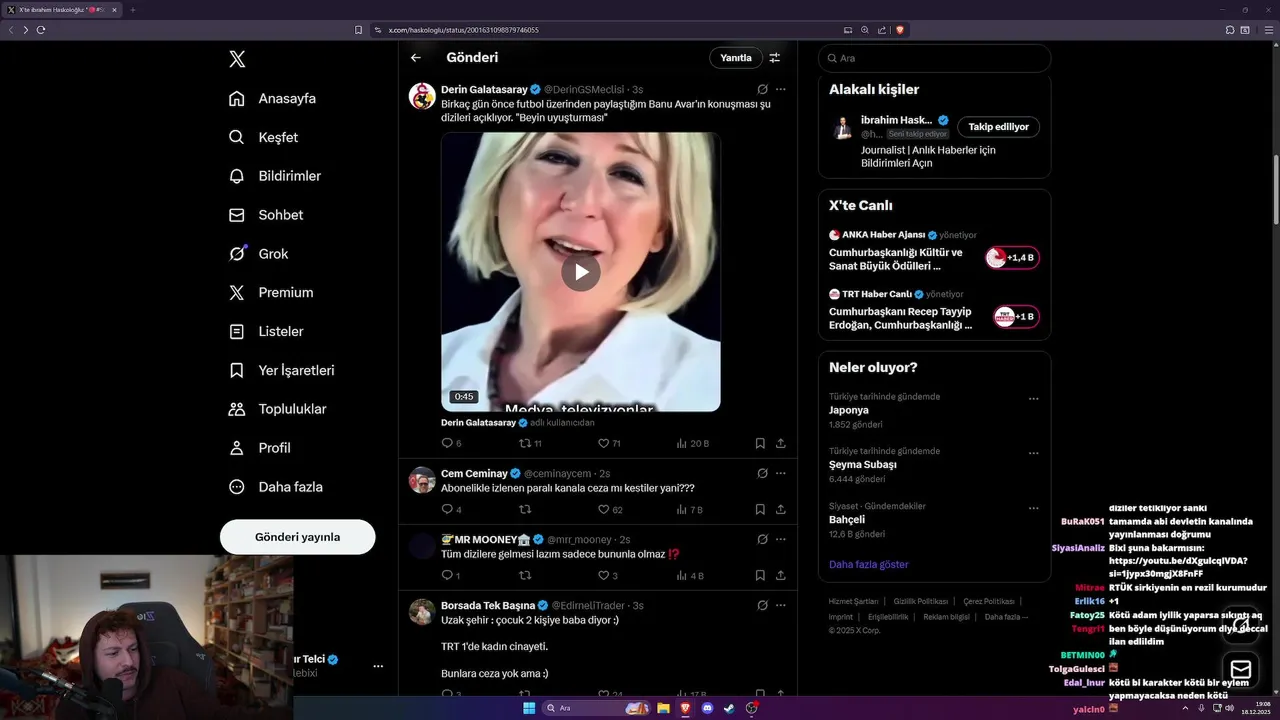Open Keşfet explore page
This screenshot has height=720, width=1280.
(263, 137)
